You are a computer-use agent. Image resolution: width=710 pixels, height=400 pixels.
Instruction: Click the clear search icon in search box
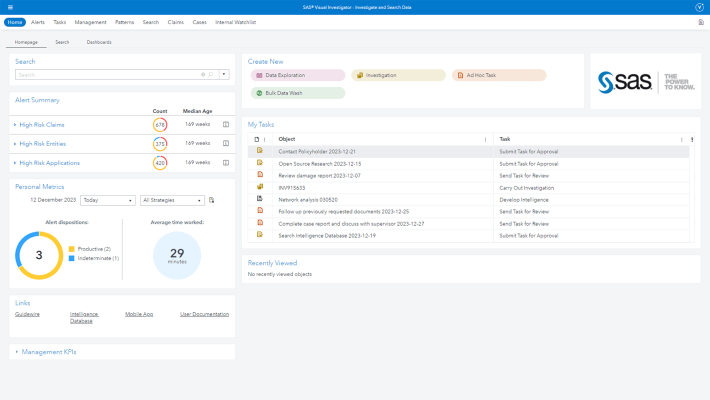203,74
